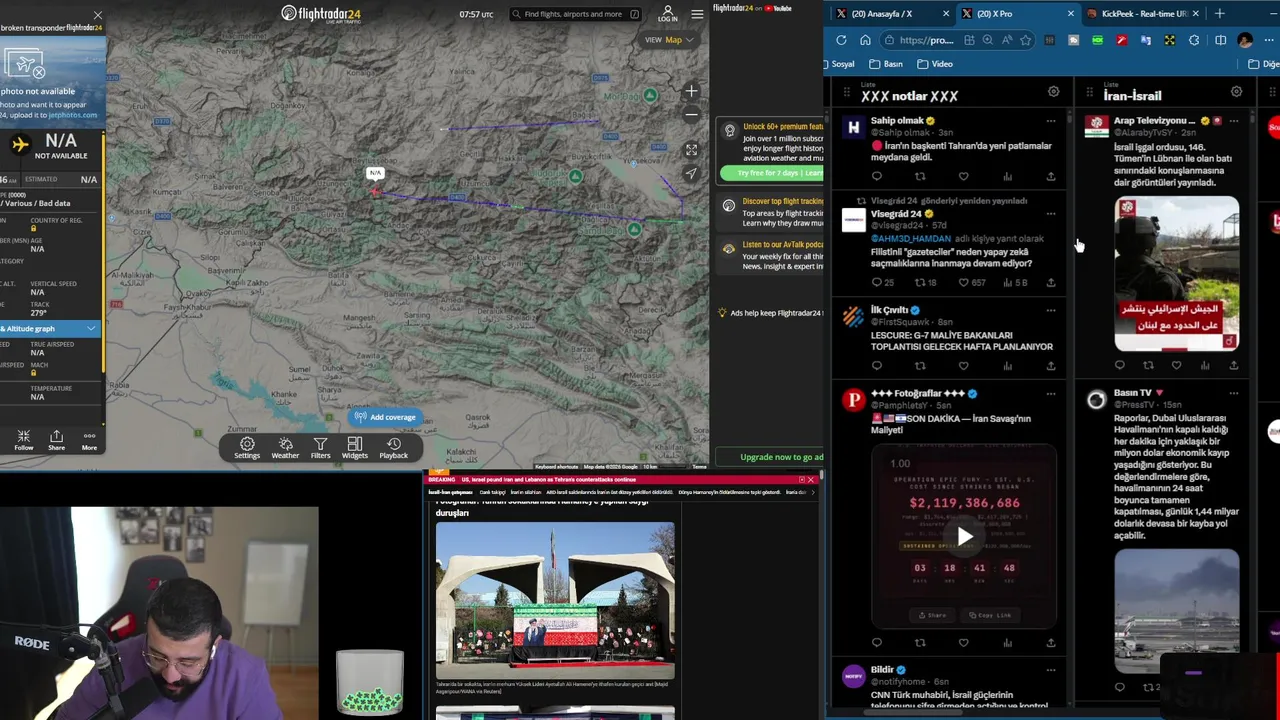Open the Filters tool on the map
The image size is (1280, 720).
click(x=320, y=448)
